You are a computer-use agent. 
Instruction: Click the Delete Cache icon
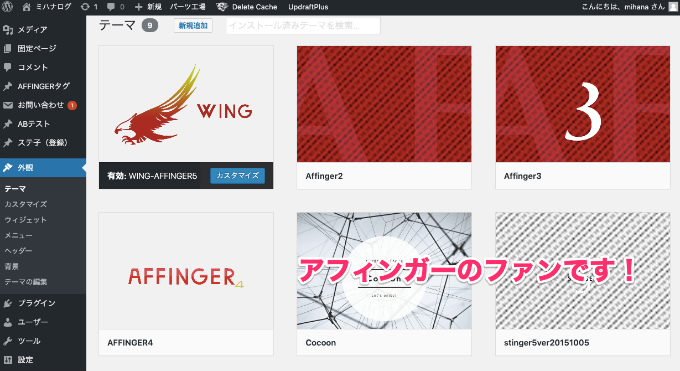pyautogui.click(x=222, y=7)
